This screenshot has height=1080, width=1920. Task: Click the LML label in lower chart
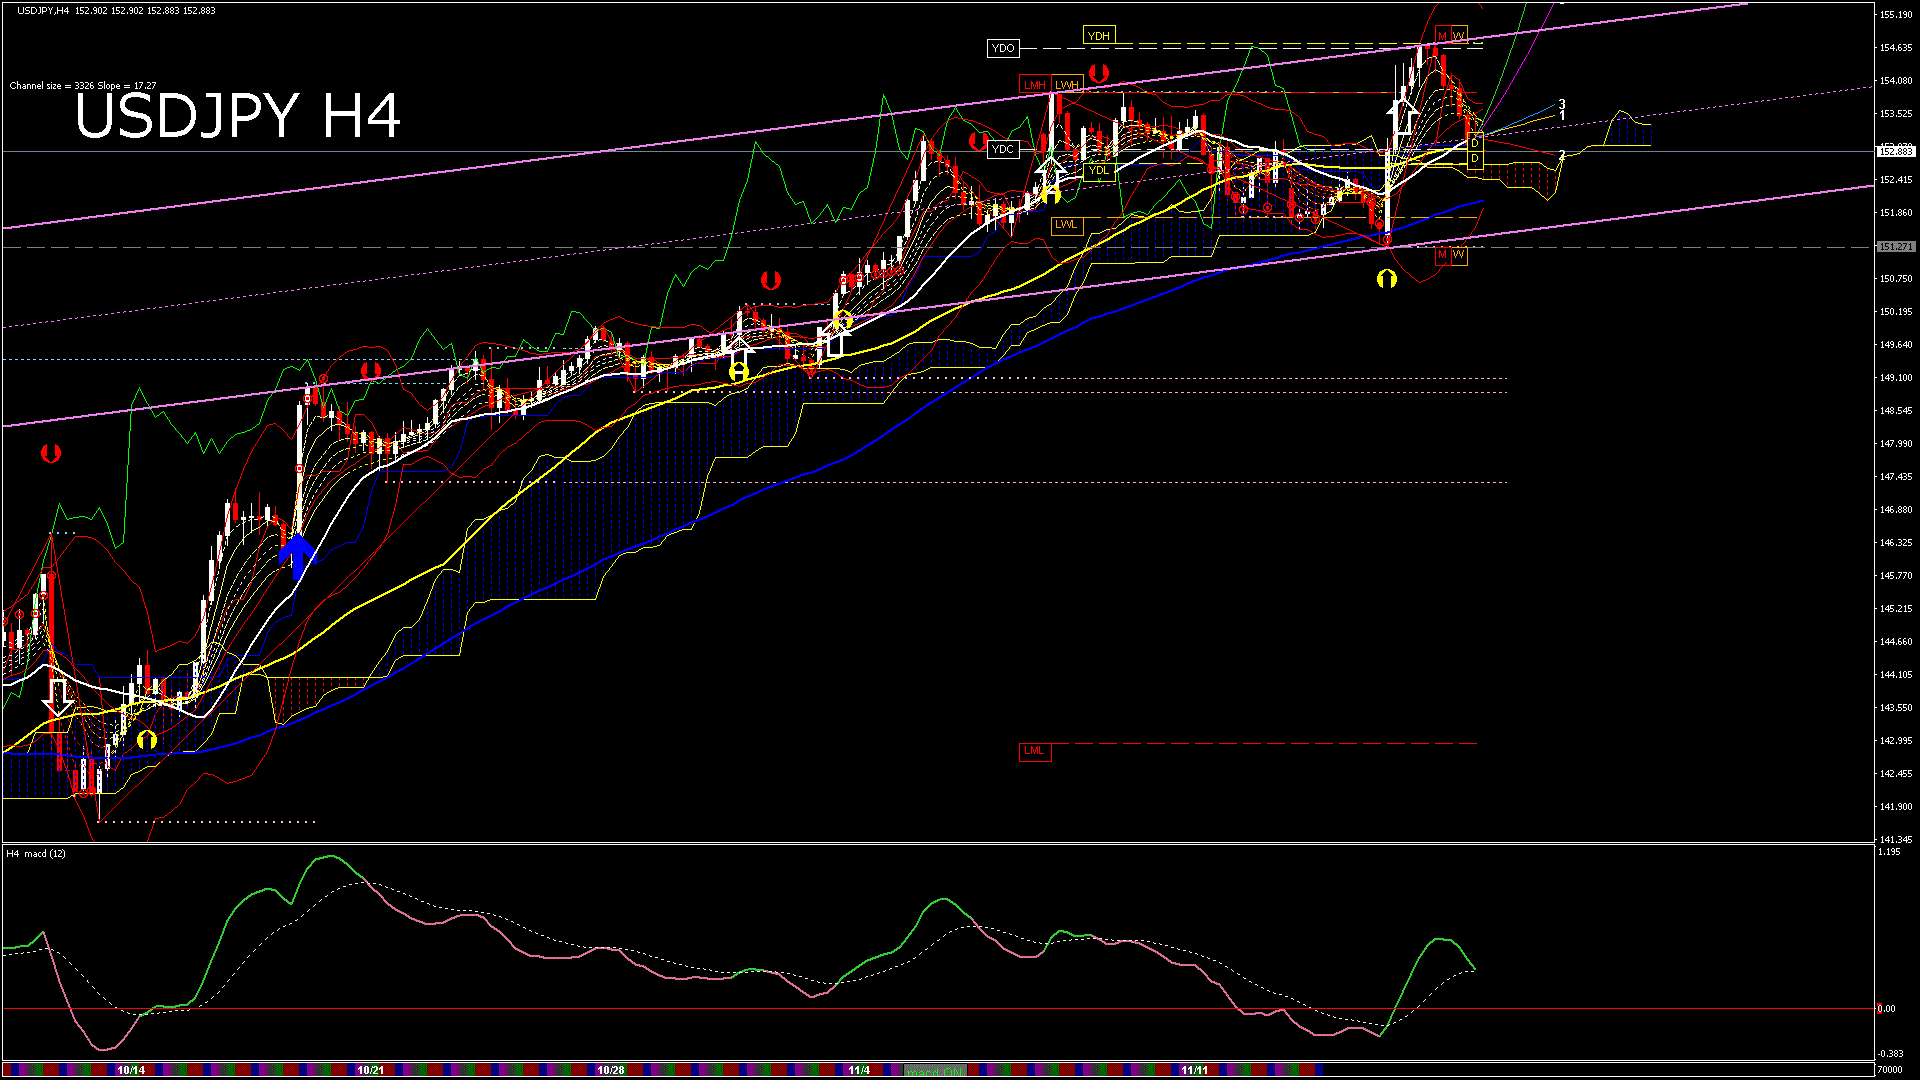[x=1034, y=751]
